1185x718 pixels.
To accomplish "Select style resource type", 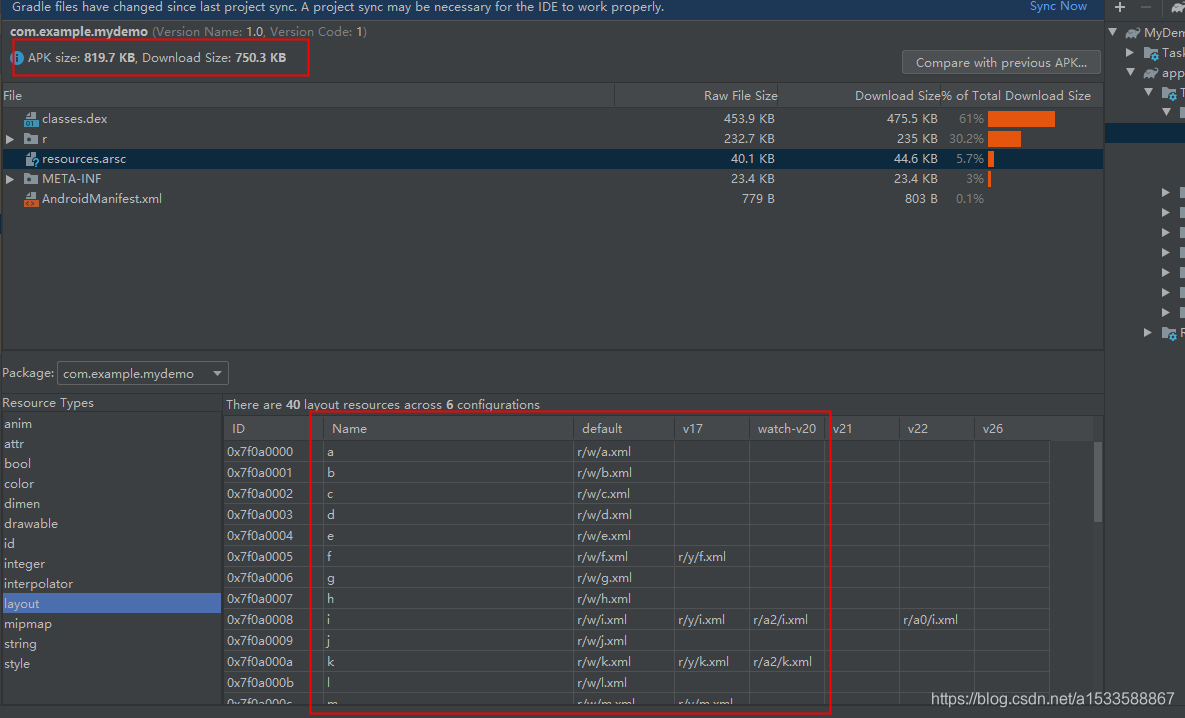I will (x=110, y=664).
